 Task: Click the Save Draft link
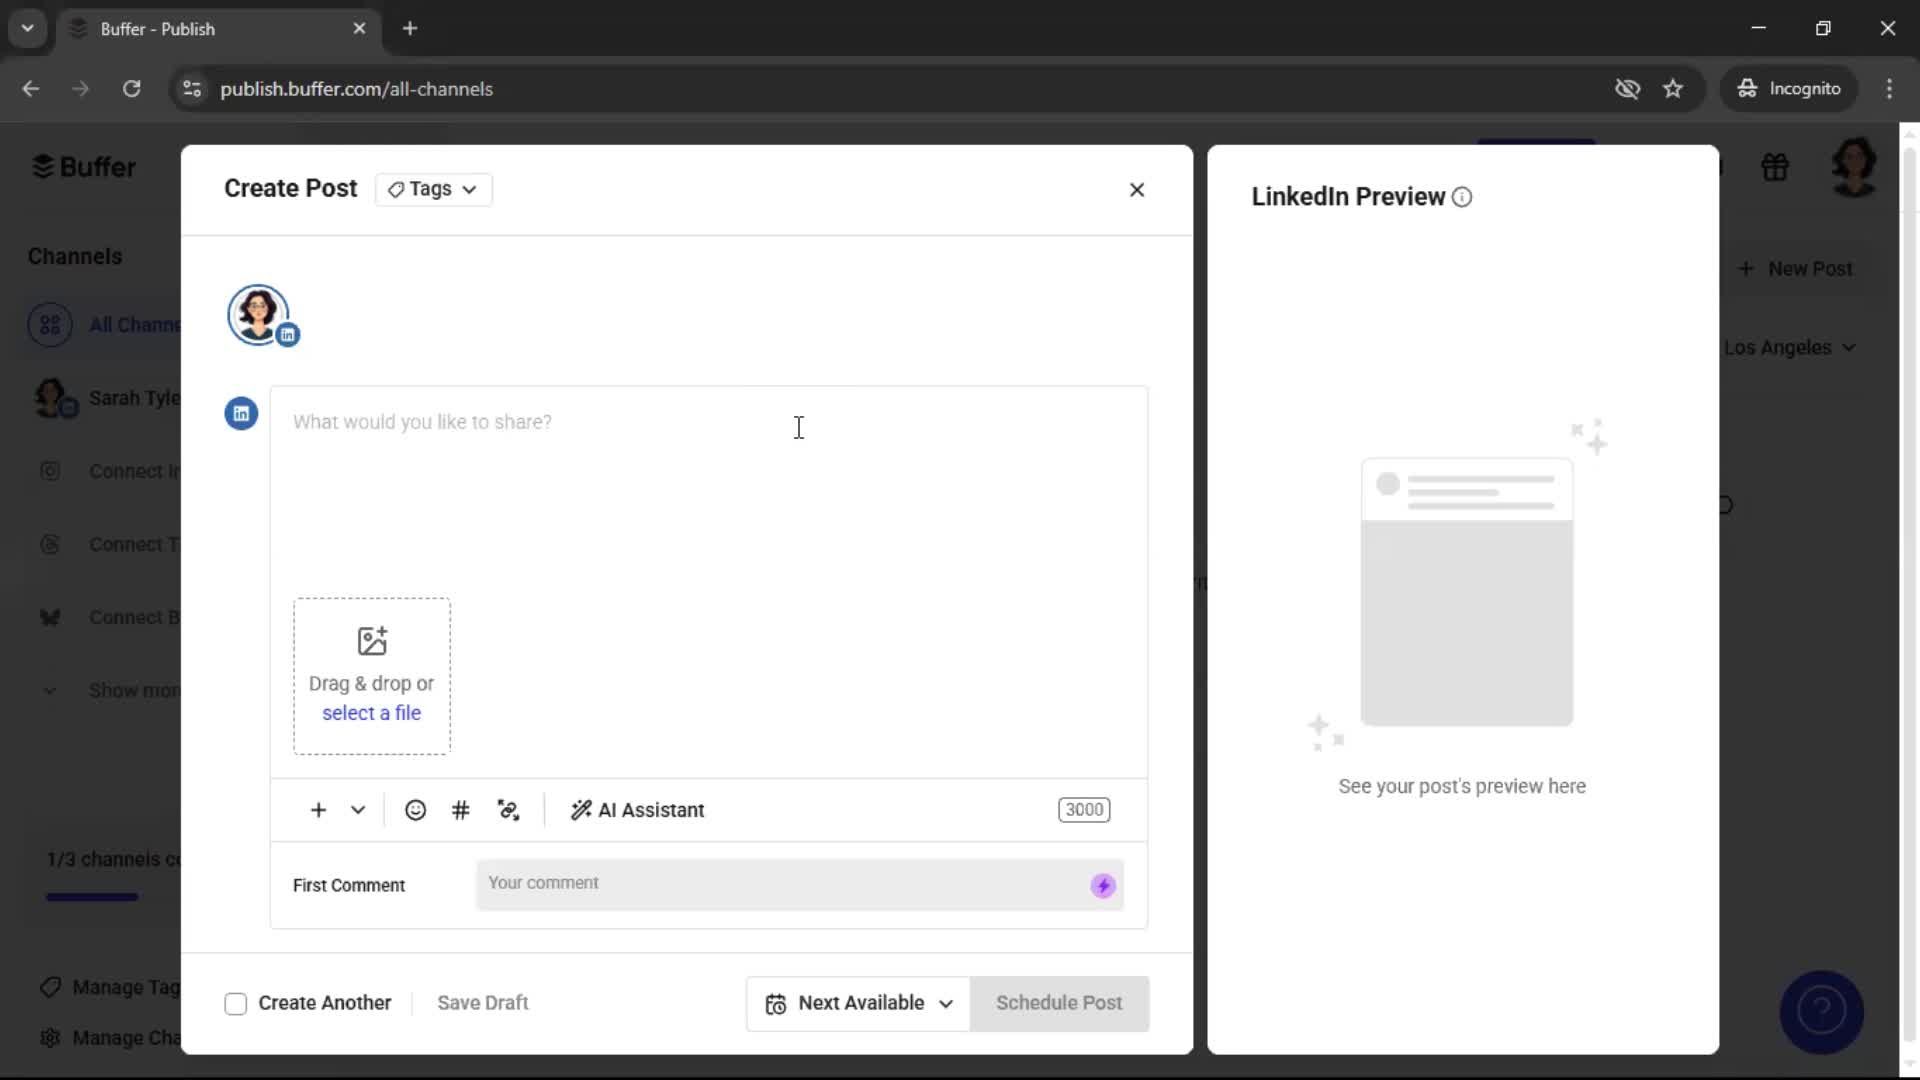[483, 1003]
